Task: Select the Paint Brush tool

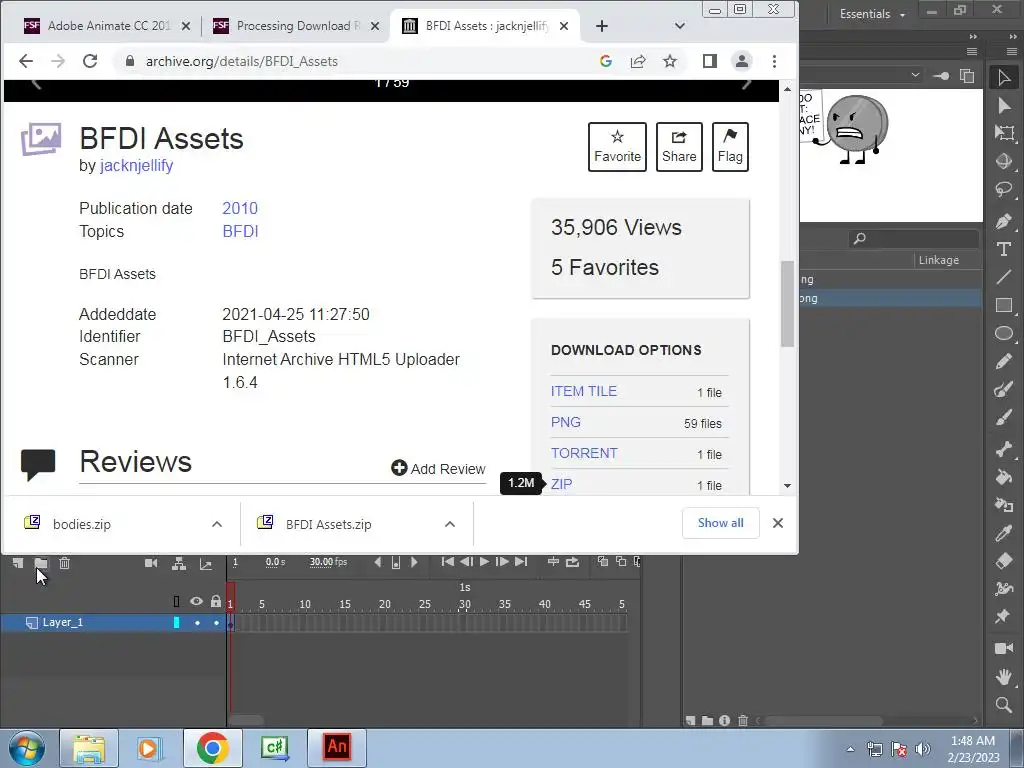Action: [1004, 390]
